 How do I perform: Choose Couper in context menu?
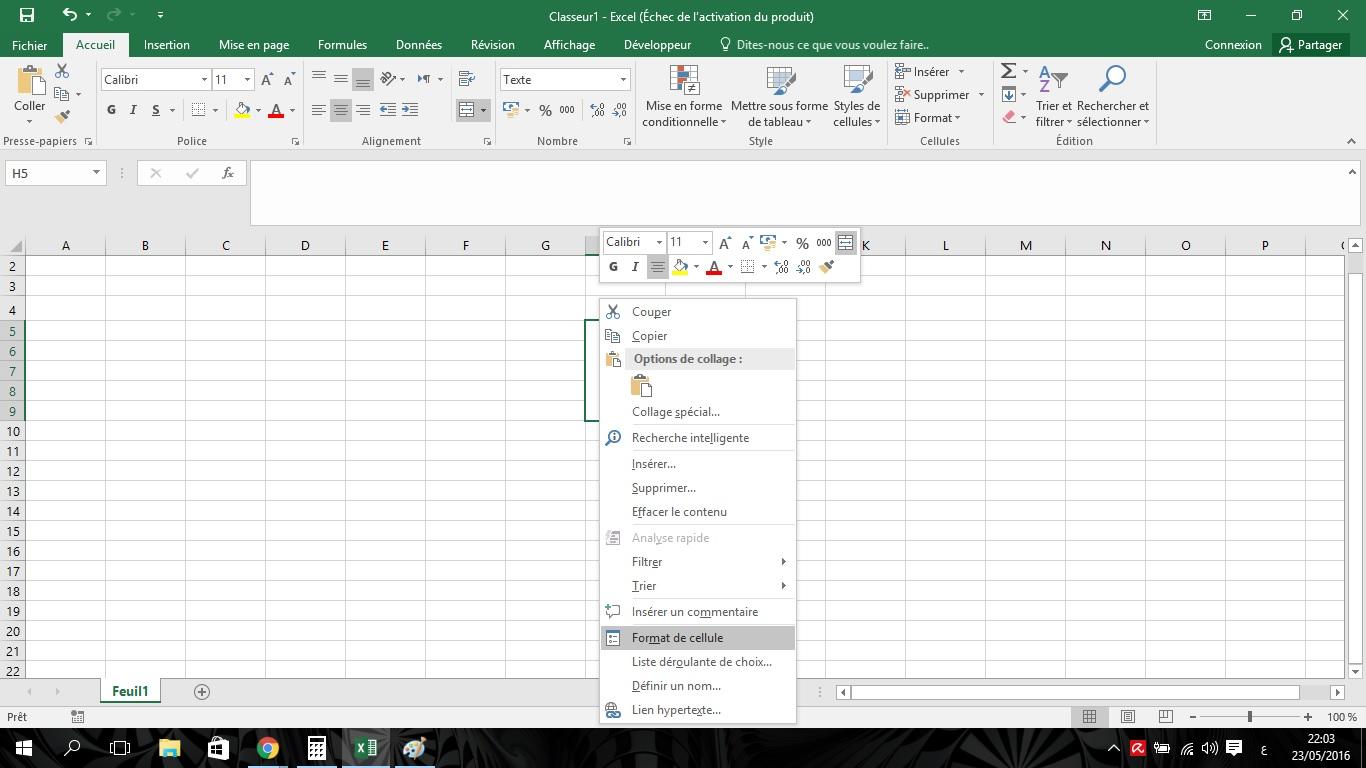(x=698, y=312)
